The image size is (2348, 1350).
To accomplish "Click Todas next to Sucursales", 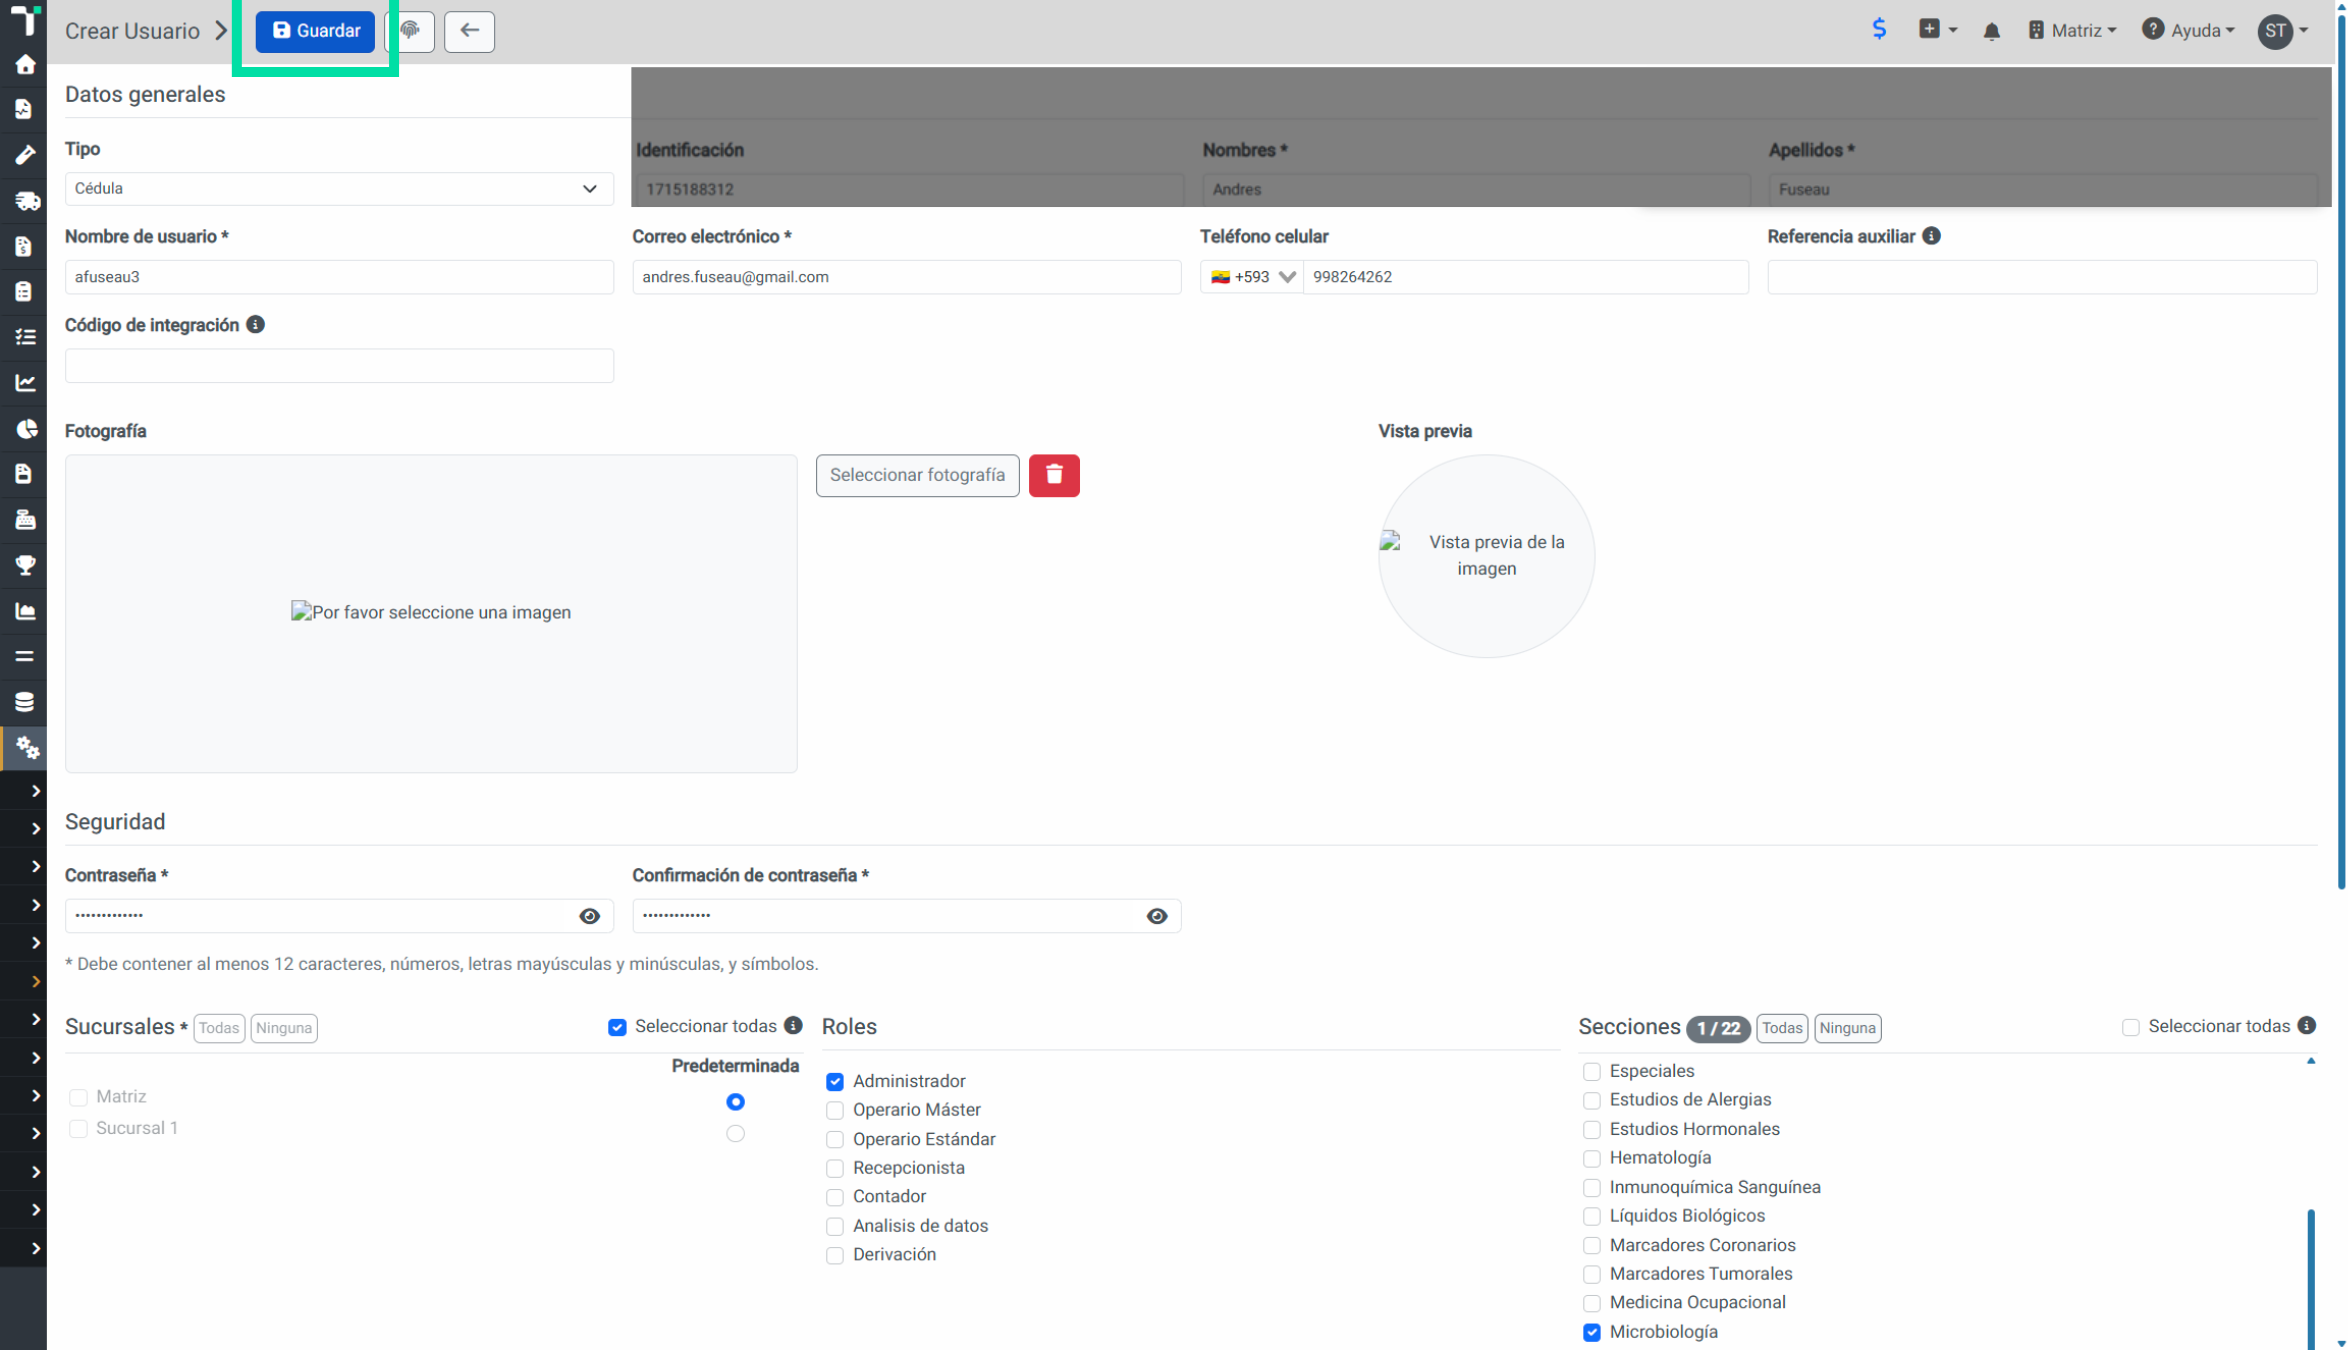I will tap(218, 1028).
